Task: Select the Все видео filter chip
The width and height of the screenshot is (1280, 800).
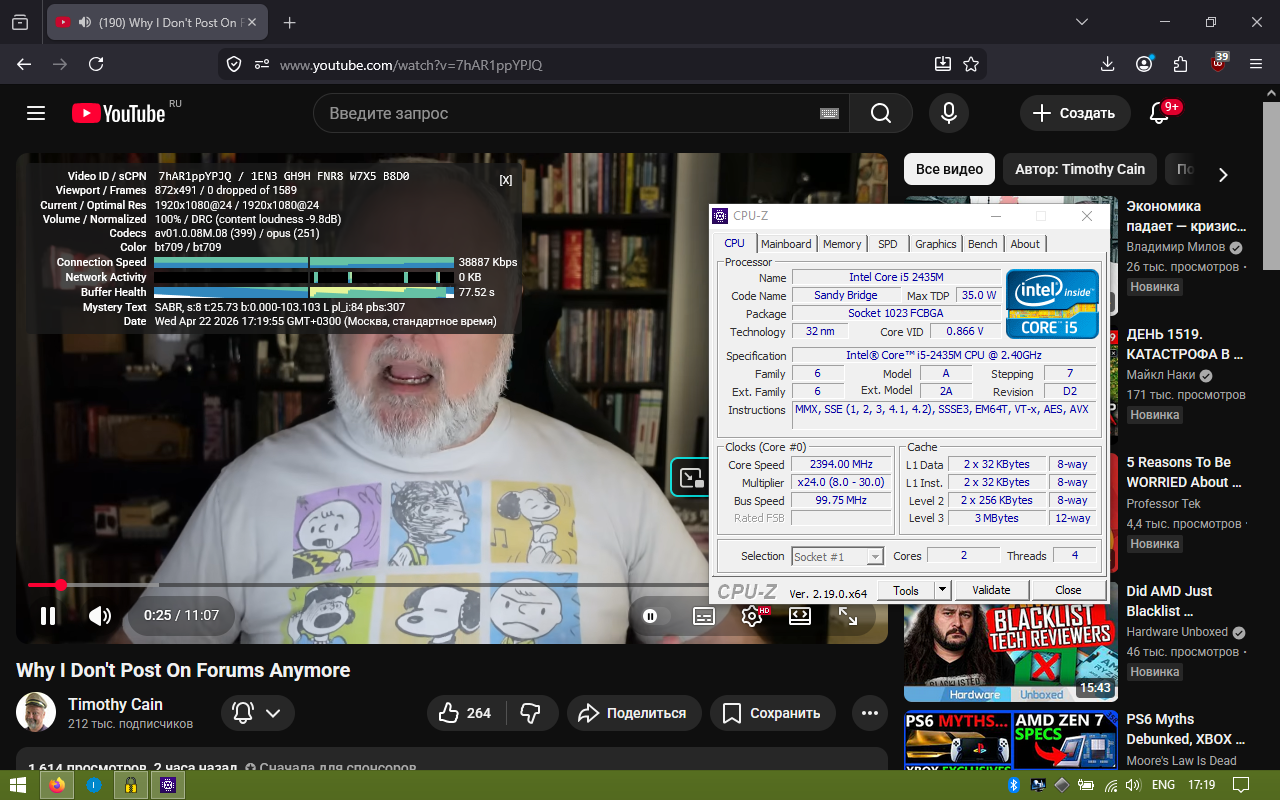Action: pyautogui.click(x=950, y=169)
